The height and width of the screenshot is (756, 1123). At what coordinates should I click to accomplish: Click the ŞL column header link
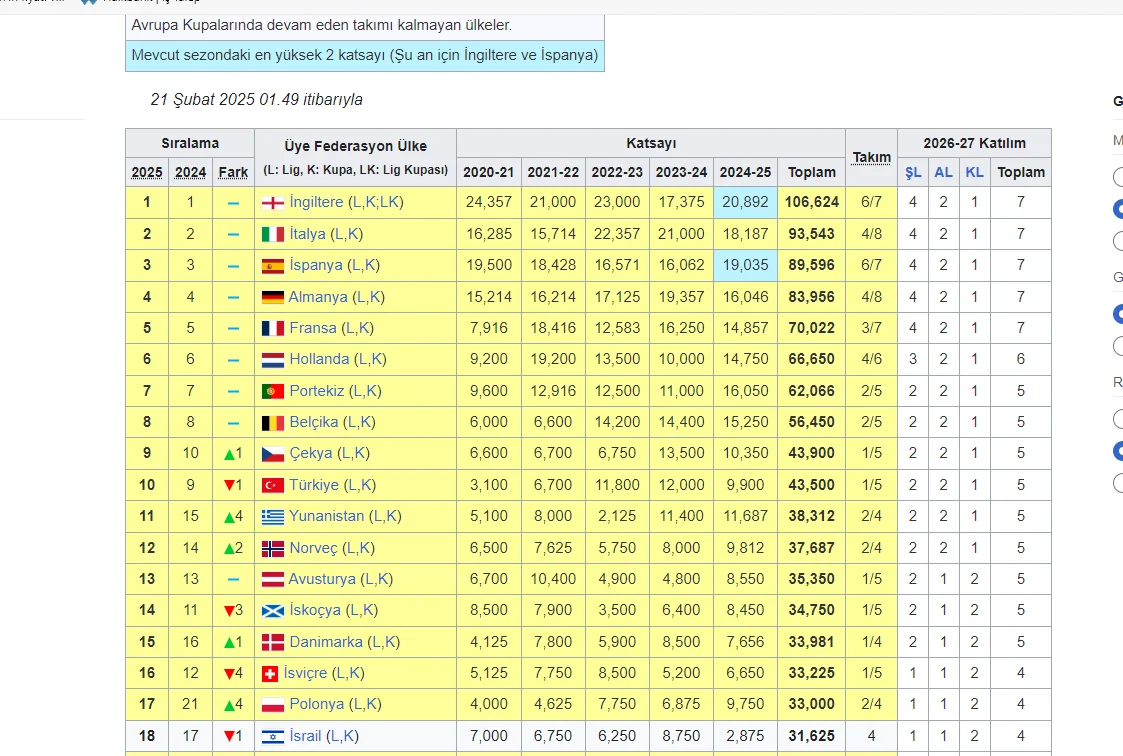click(x=912, y=172)
